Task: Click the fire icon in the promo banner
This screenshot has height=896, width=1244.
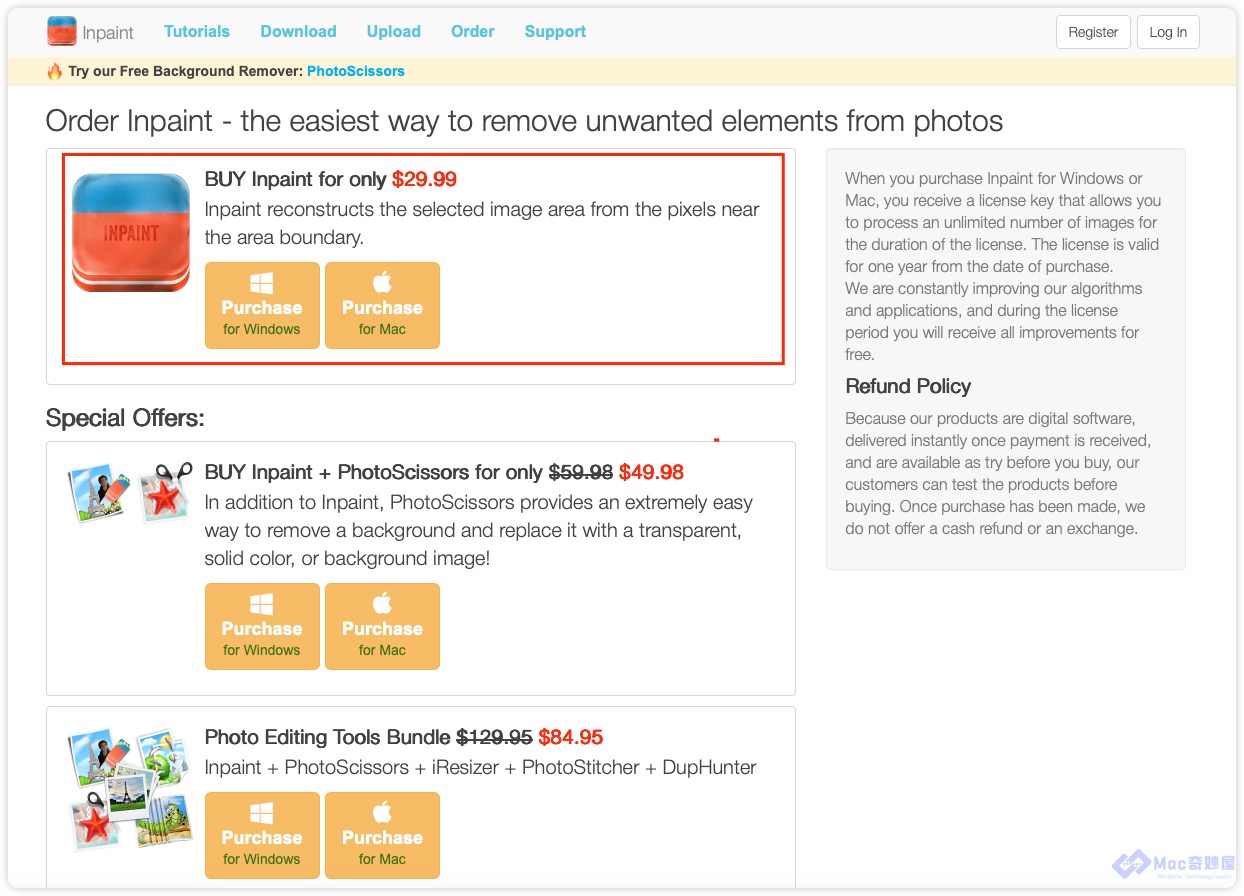Action: click(54, 71)
